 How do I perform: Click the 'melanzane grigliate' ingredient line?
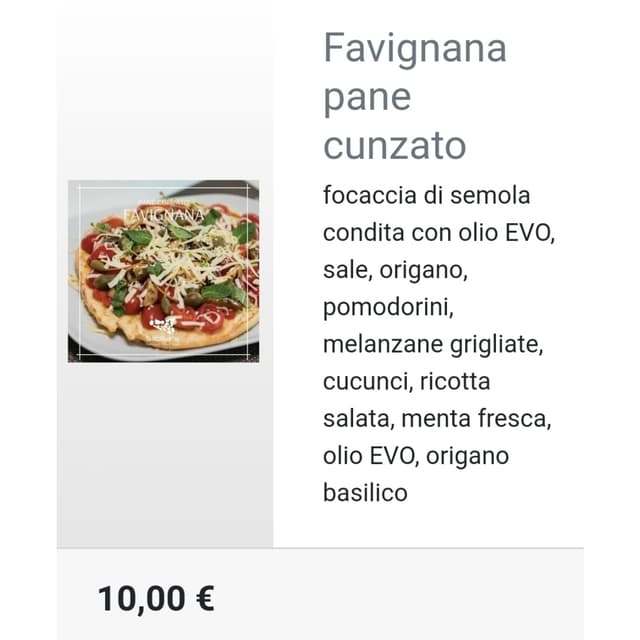pyautogui.click(x=433, y=344)
